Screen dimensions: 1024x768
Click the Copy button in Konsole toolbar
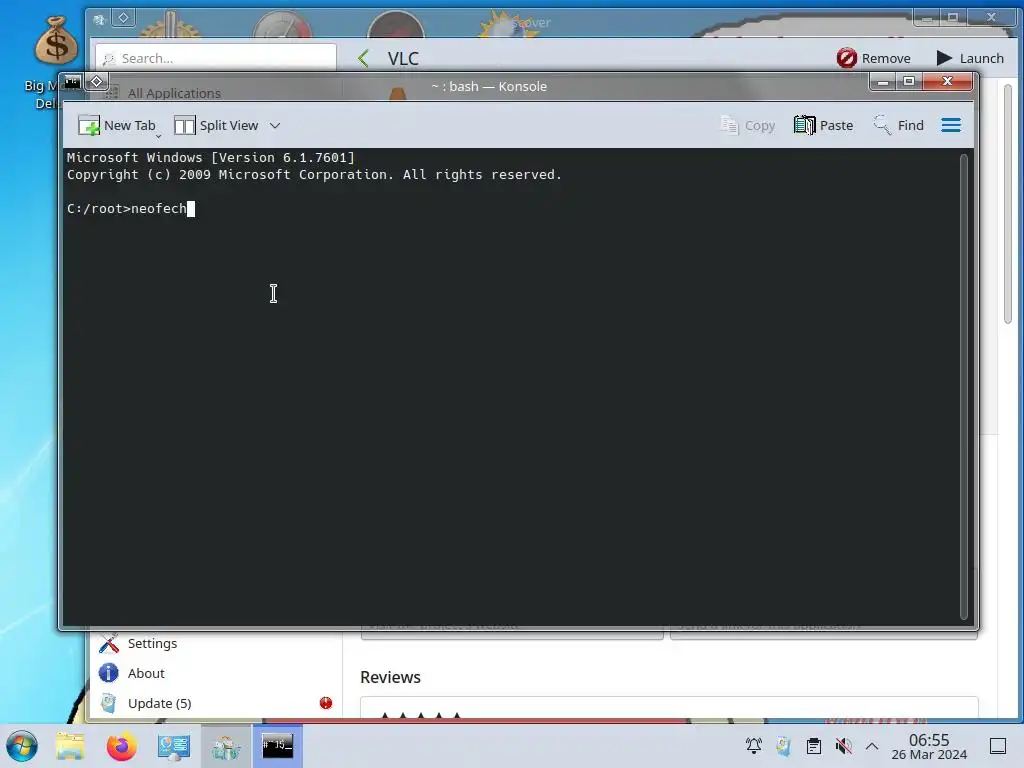pos(748,125)
